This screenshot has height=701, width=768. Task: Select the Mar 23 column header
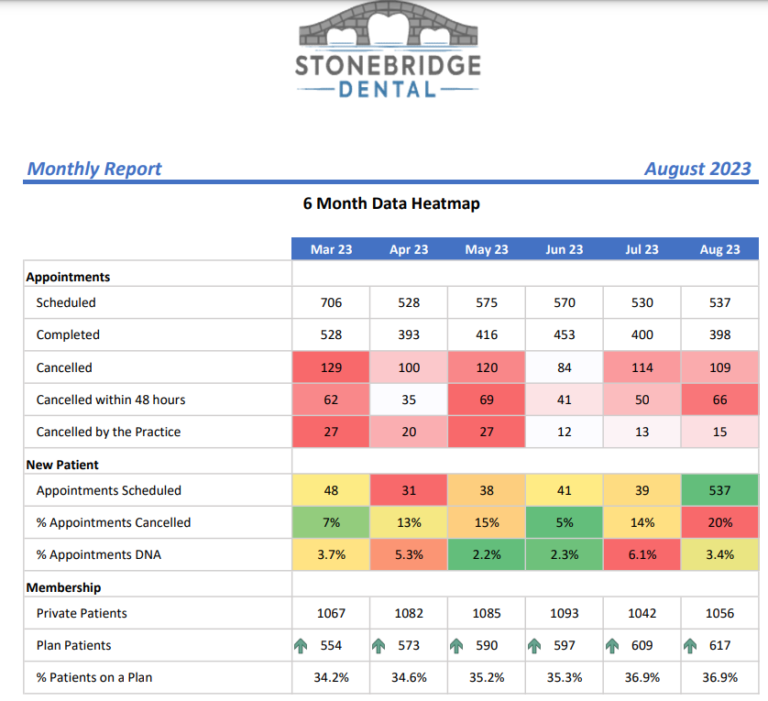point(330,250)
